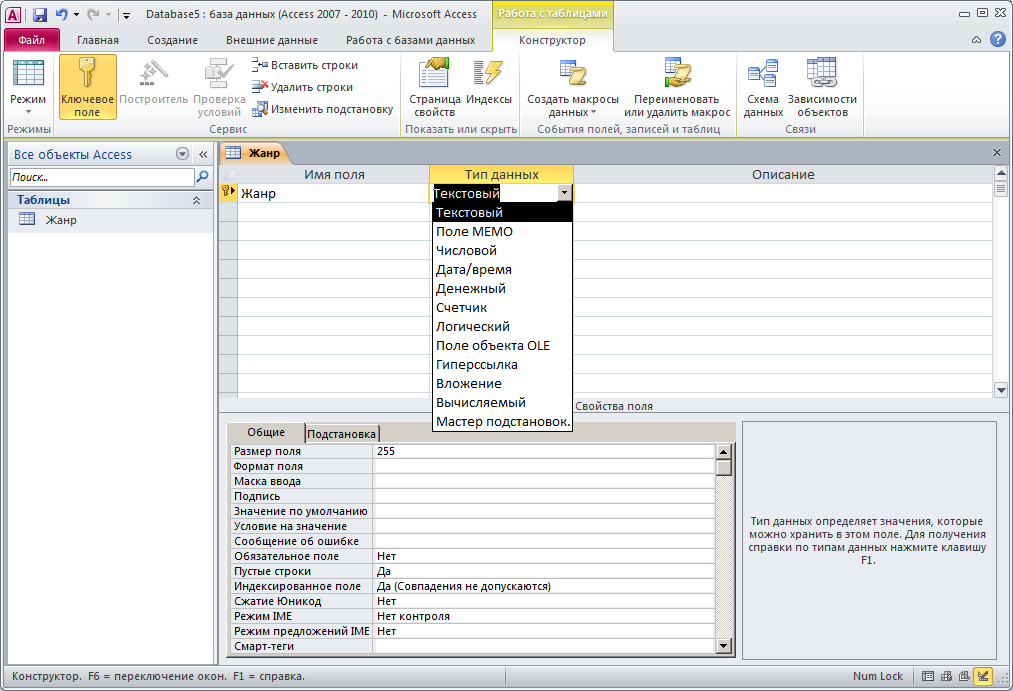Click Индексированное поле value field
1013x691 pixels.
pos(544,586)
